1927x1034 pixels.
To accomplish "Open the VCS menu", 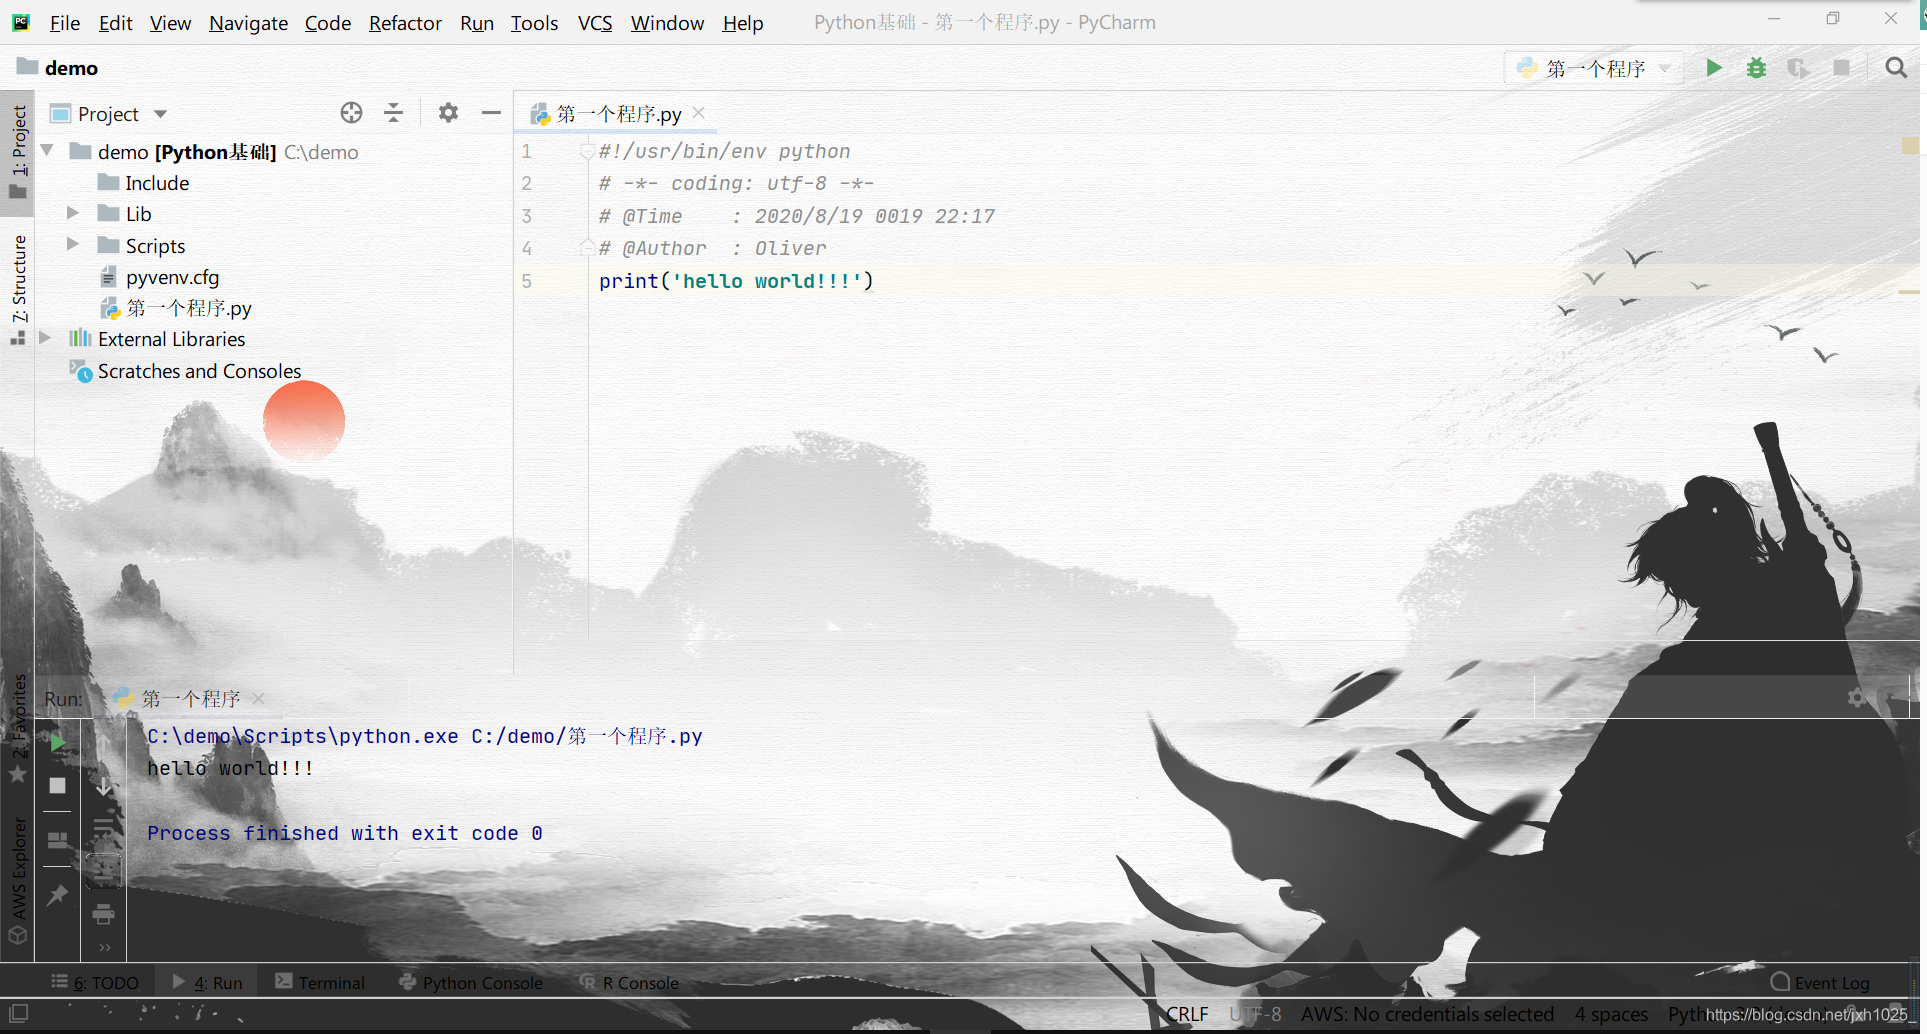I will click(x=595, y=23).
